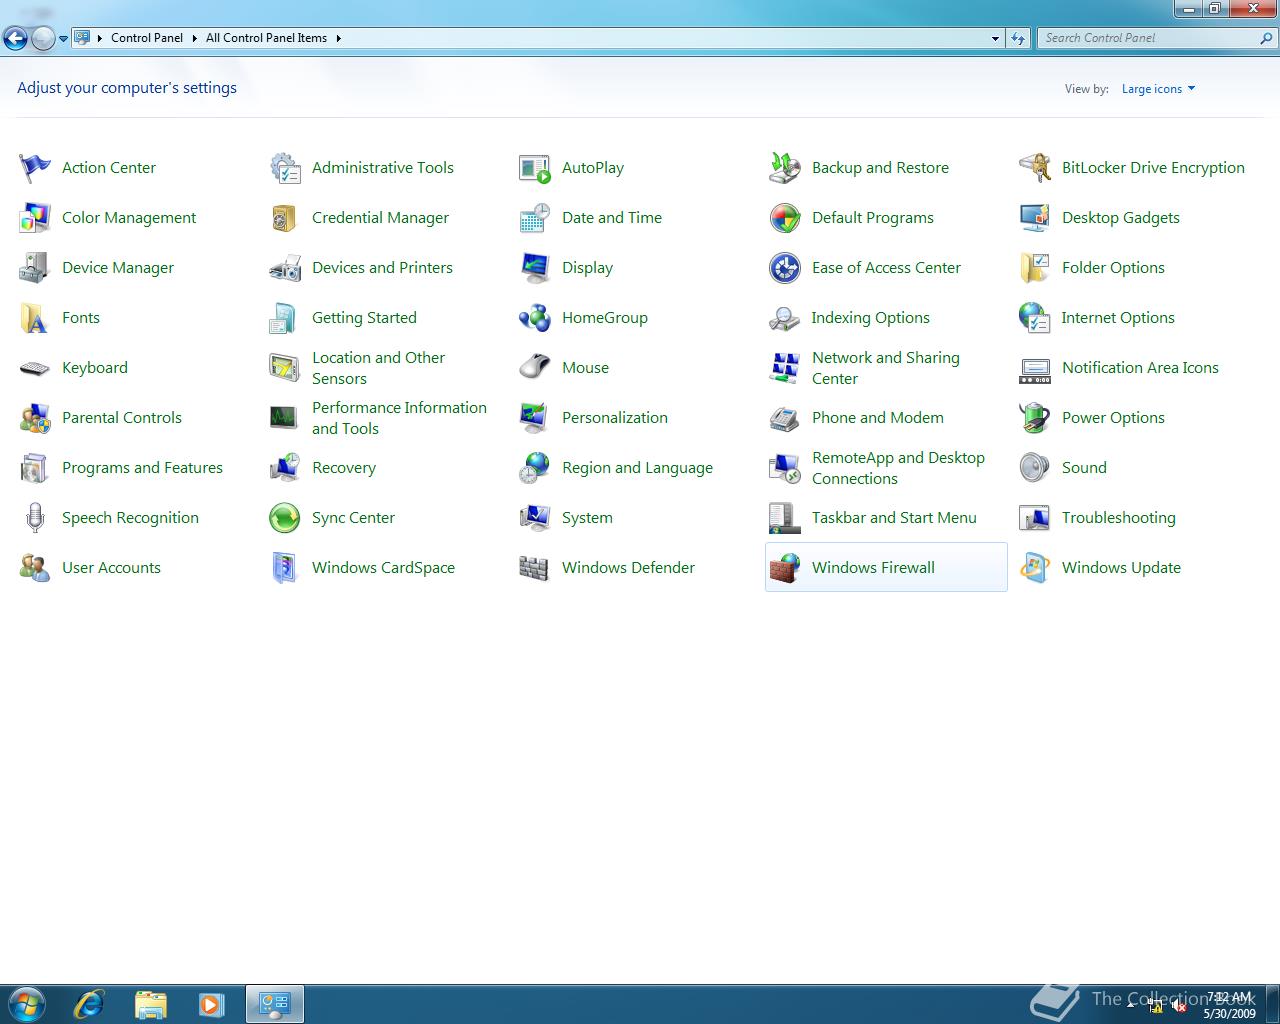Screen dimensions: 1280x1024
Task: Open the Windows Firewall brick wall icon
Action: (785, 568)
